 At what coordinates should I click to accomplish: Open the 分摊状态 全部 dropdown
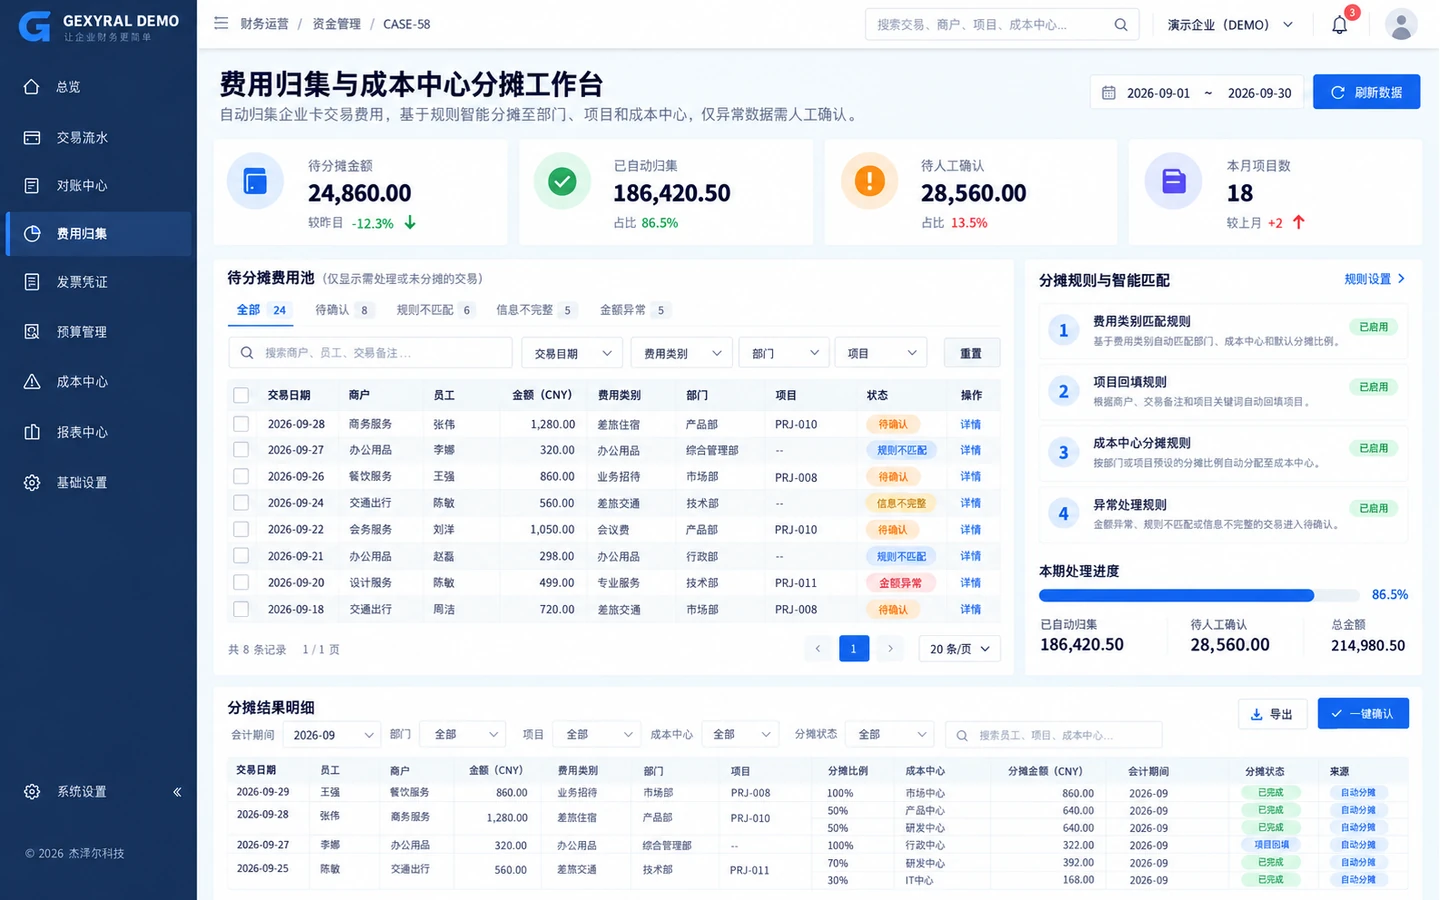[889, 735]
